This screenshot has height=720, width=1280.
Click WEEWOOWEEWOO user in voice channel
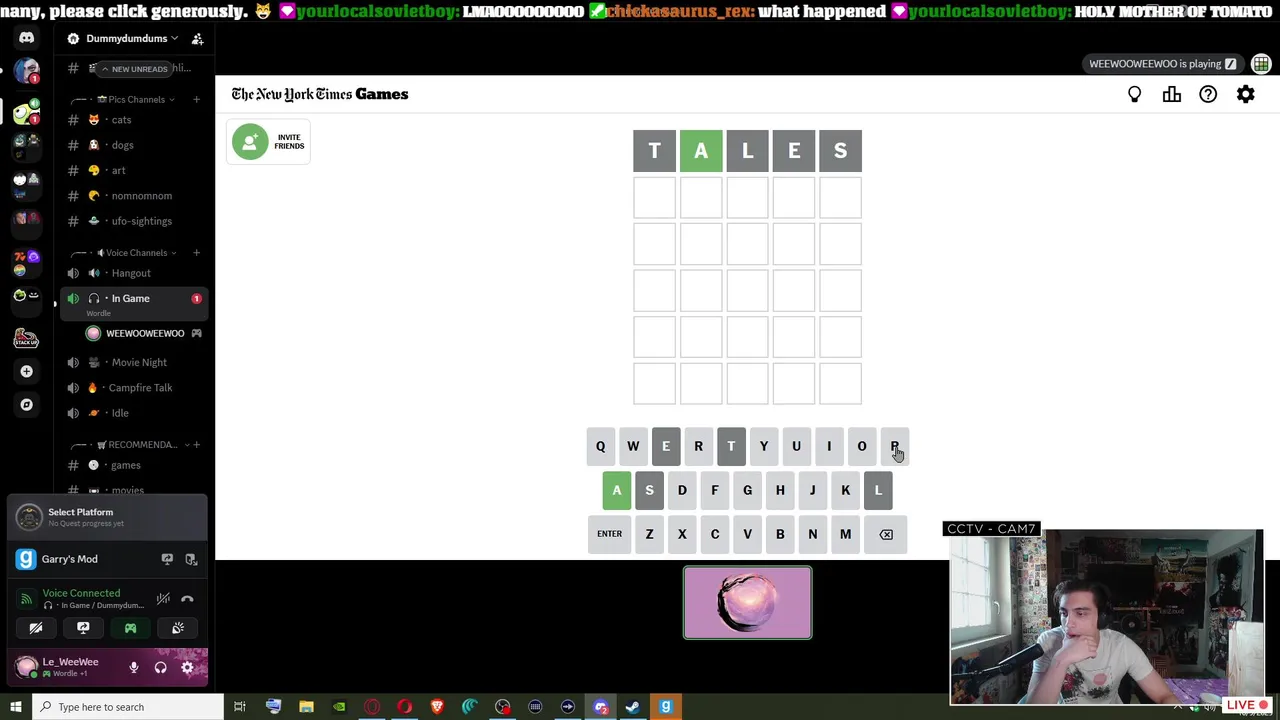point(144,333)
